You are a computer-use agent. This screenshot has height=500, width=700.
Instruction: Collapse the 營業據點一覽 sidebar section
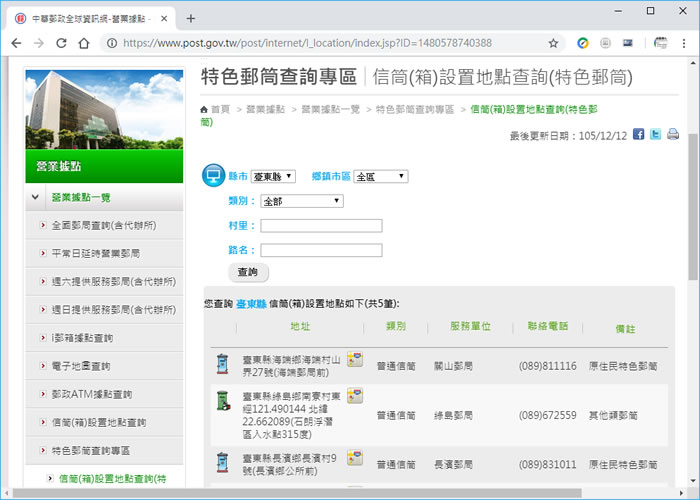[x=35, y=197]
